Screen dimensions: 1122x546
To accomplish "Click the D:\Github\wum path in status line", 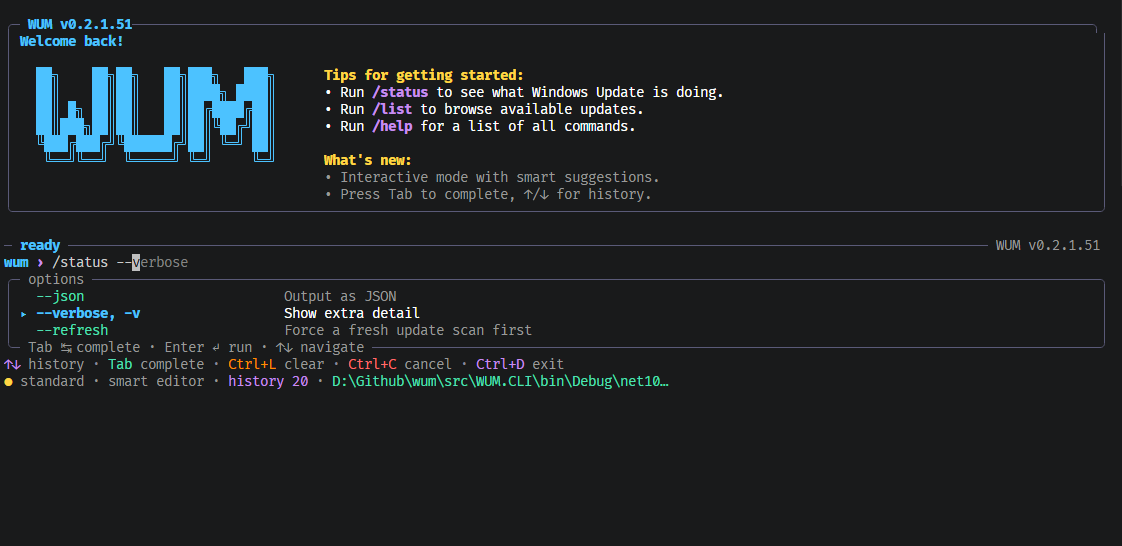I will coord(500,382).
